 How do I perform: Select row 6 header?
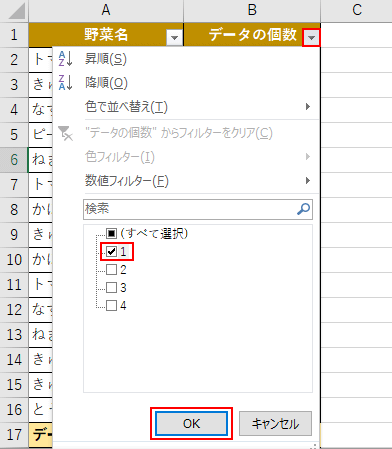(14, 160)
